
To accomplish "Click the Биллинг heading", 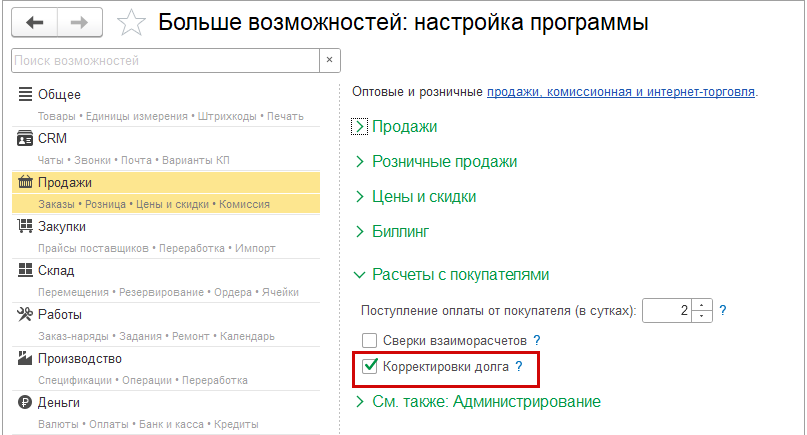I will click(400, 232).
